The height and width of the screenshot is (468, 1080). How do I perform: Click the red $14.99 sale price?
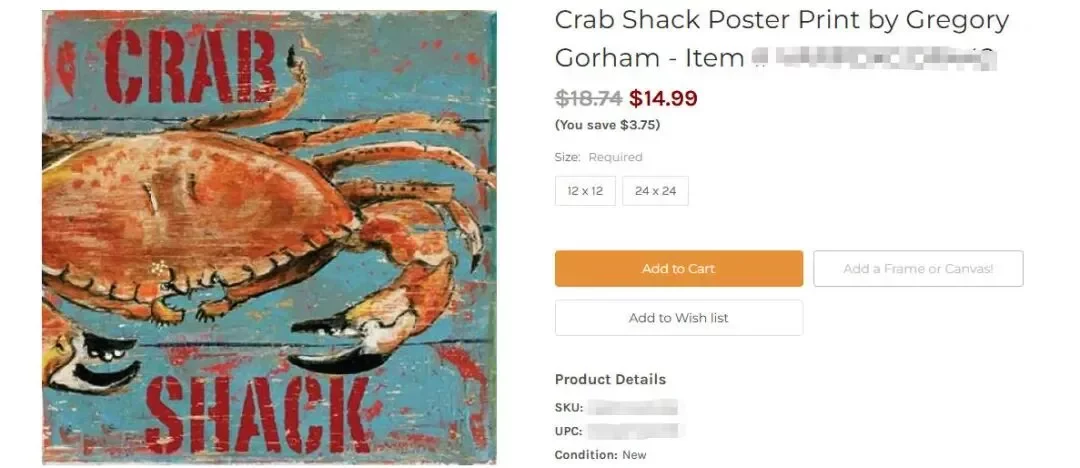click(x=663, y=98)
